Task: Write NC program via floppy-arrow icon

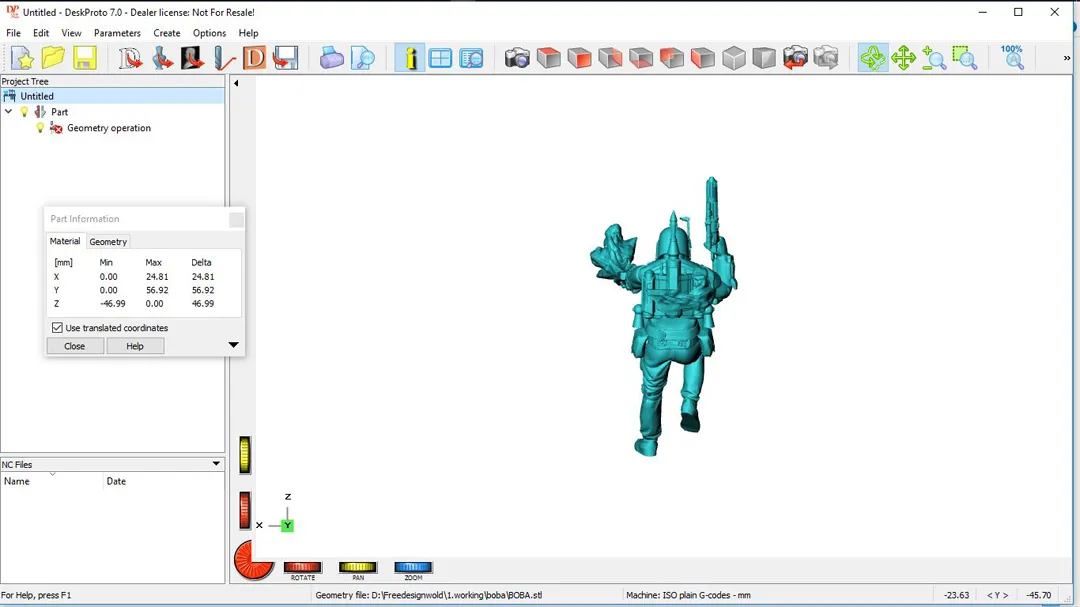Action: pos(285,59)
